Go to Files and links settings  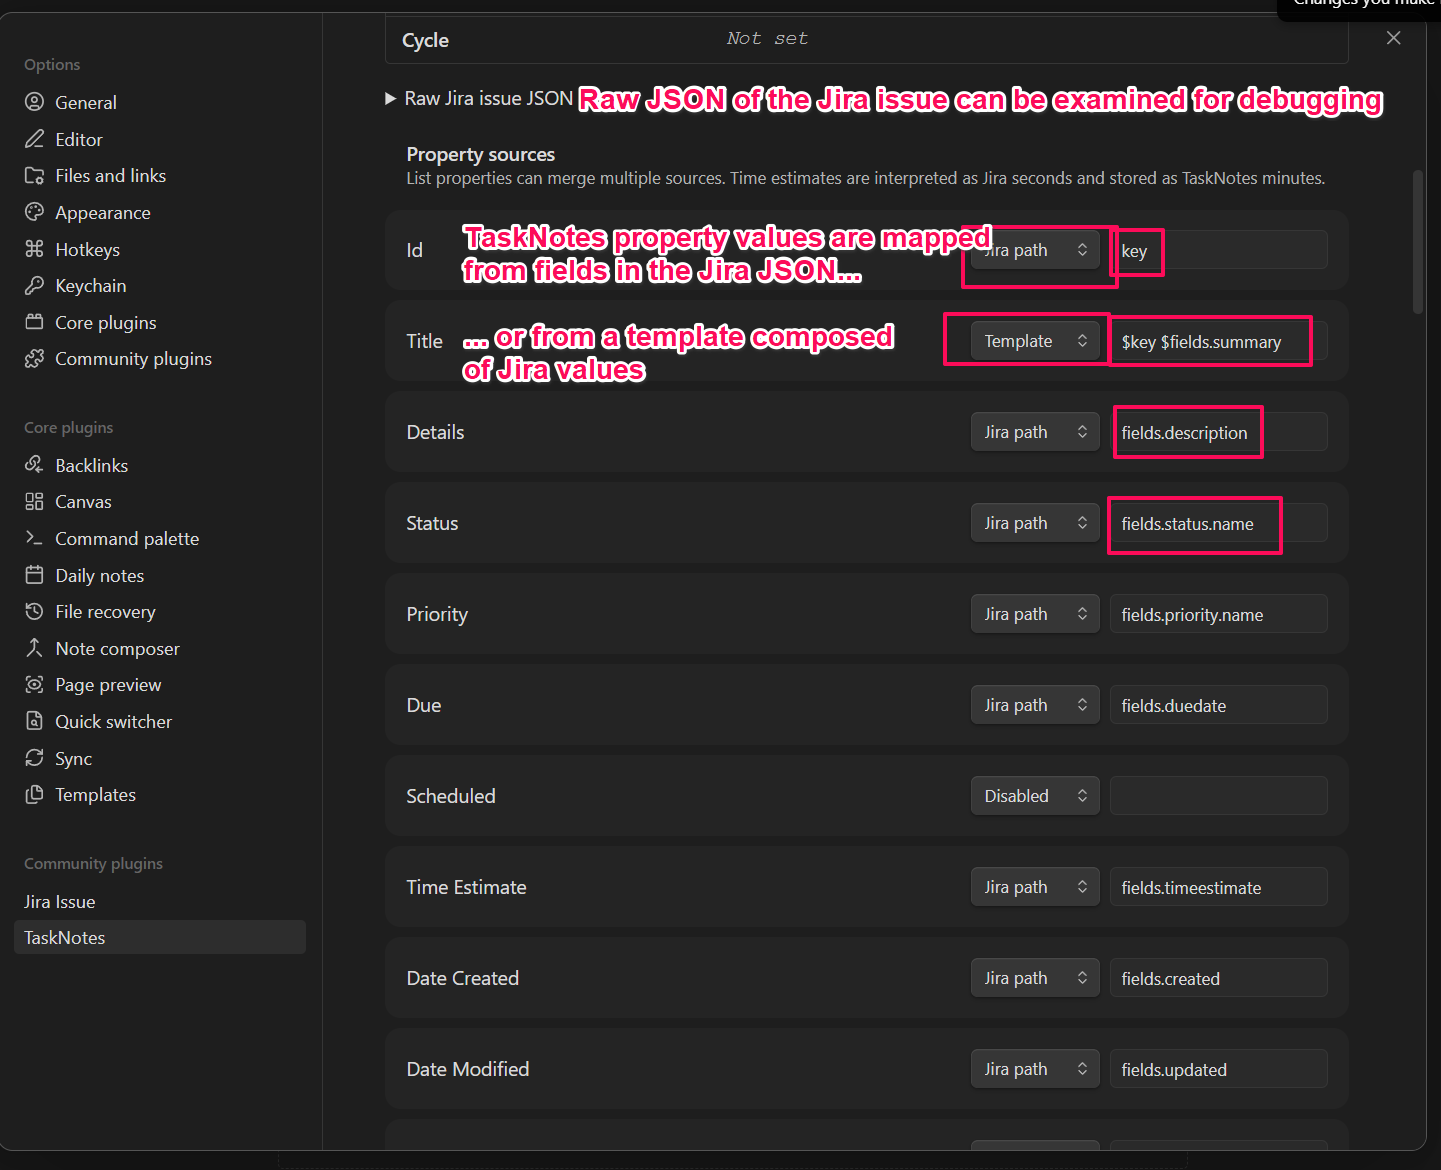(x=160, y=176)
